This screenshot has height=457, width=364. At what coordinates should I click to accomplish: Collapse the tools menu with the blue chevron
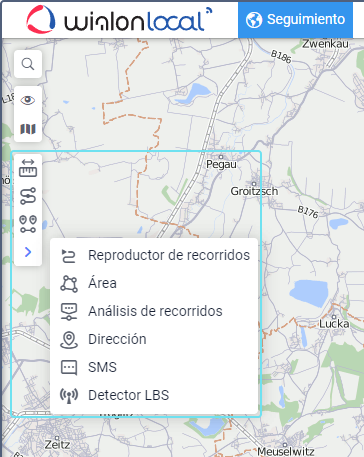click(x=28, y=252)
